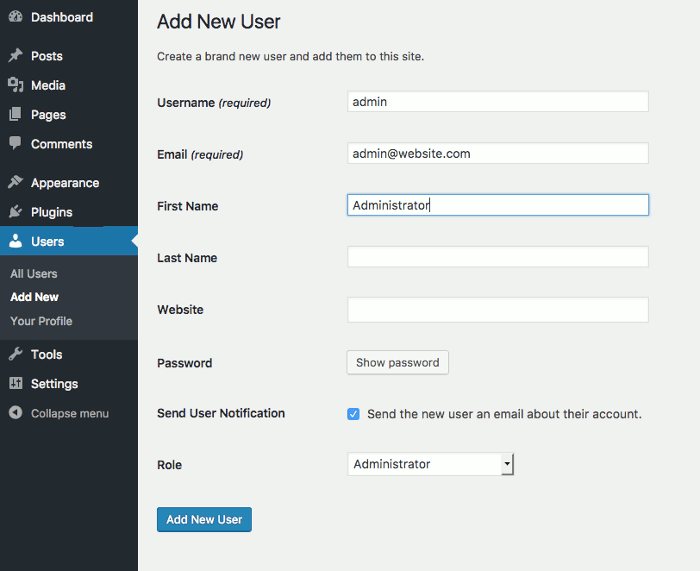Viewport: 700px width, 571px height.
Task: Click 'Send the new user an email' text
Action: click(504, 414)
